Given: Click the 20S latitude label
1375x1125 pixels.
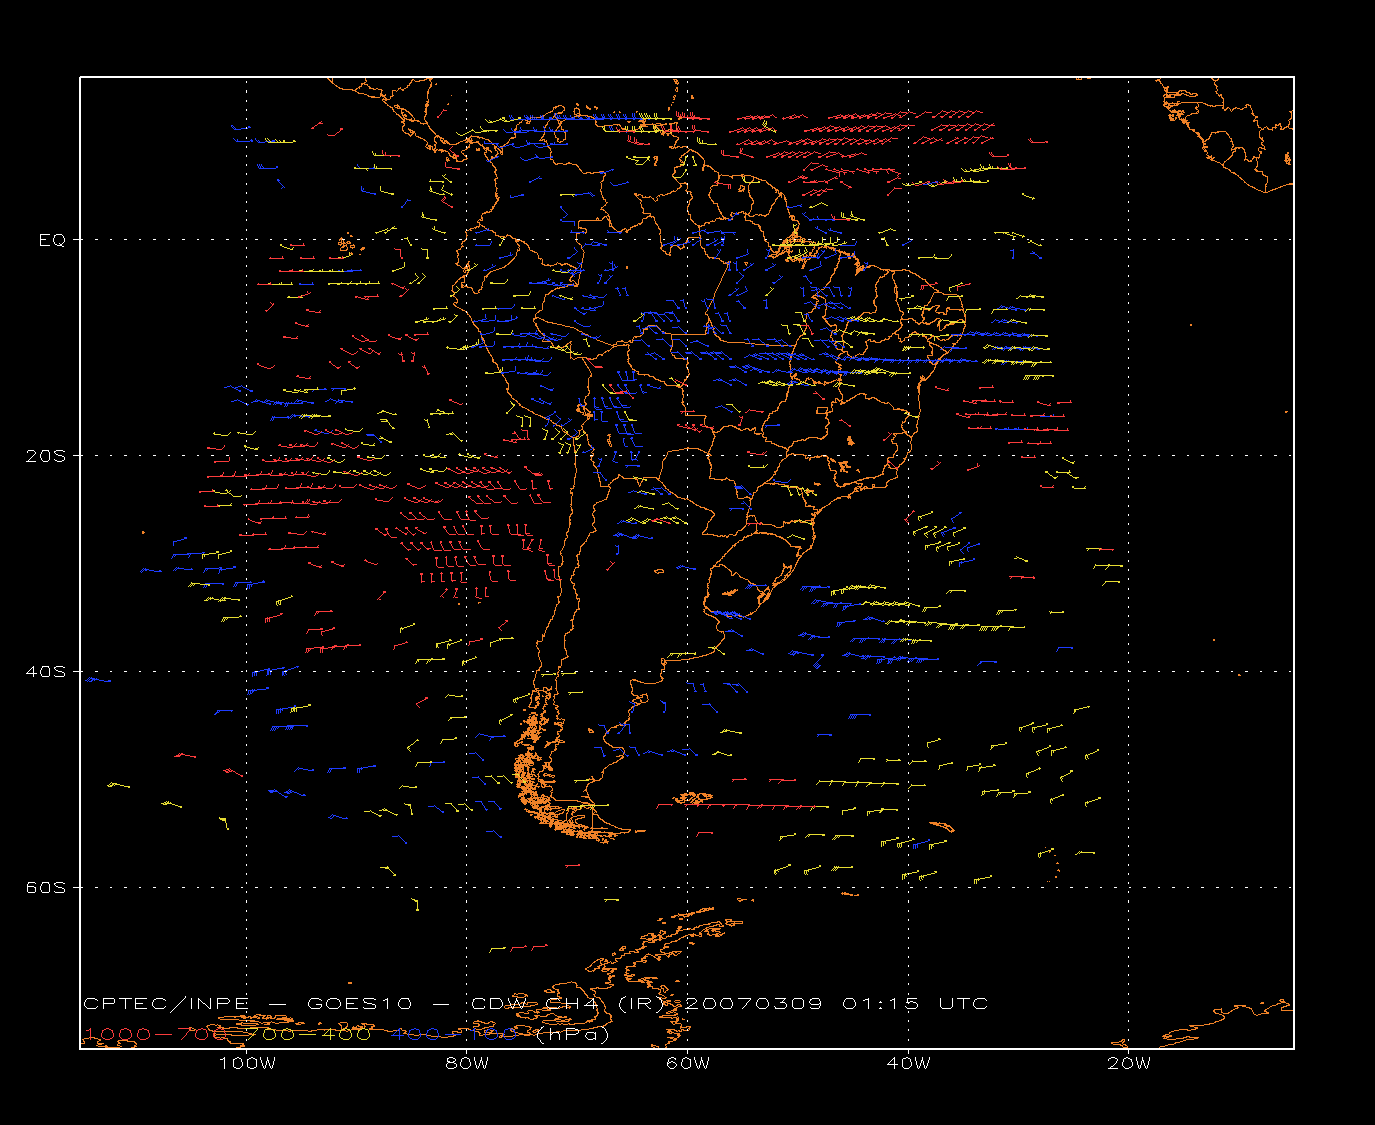Looking at the screenshot, I should [44, 456].
